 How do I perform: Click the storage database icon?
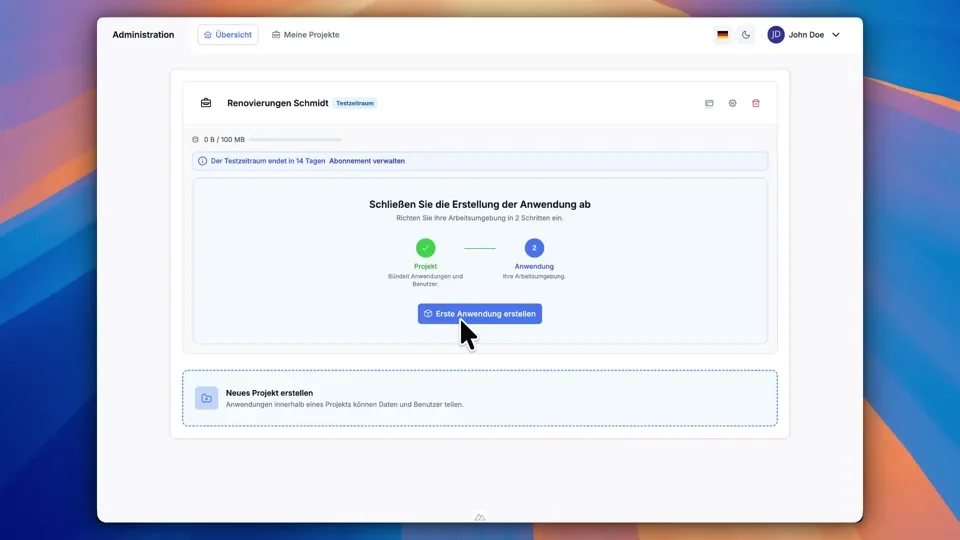(195, 140)
